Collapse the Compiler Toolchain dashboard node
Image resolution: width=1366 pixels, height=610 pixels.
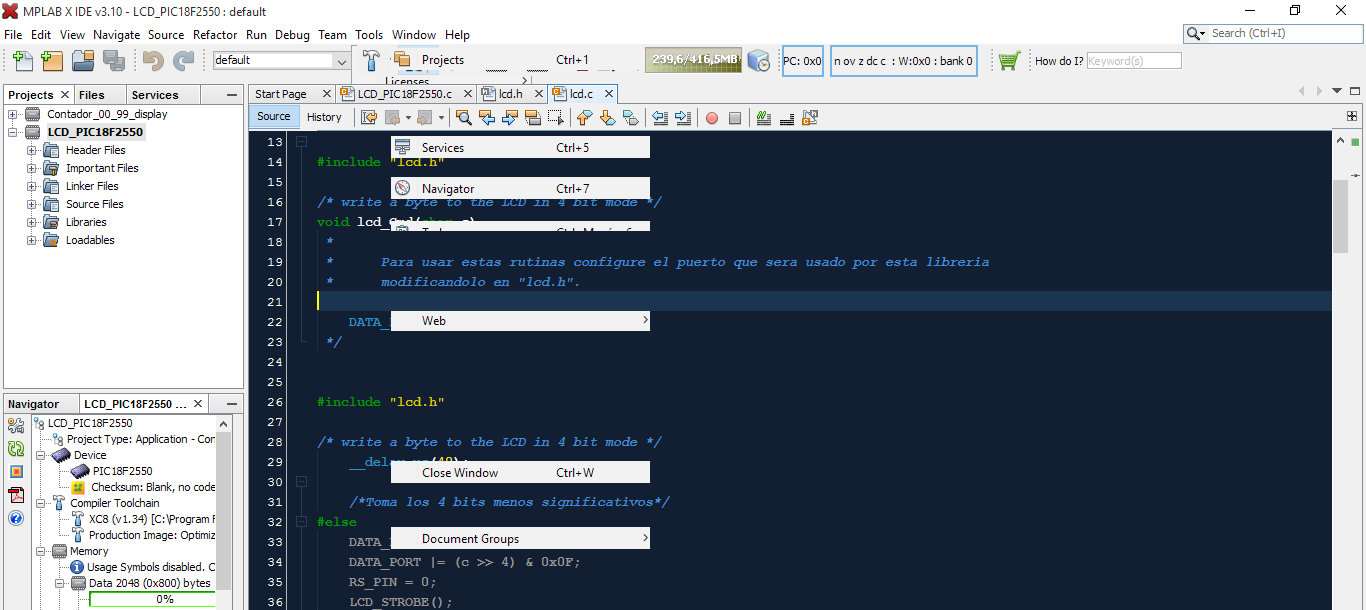[41, 503]
